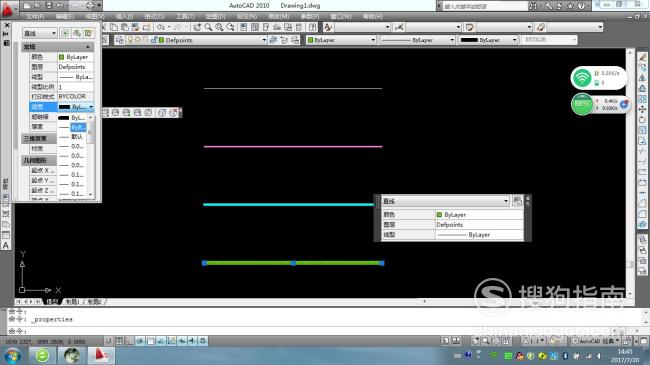650x365 pixels.
Task: Open the Layer Properties Manager icon
Action: click(x=119, y=40)
